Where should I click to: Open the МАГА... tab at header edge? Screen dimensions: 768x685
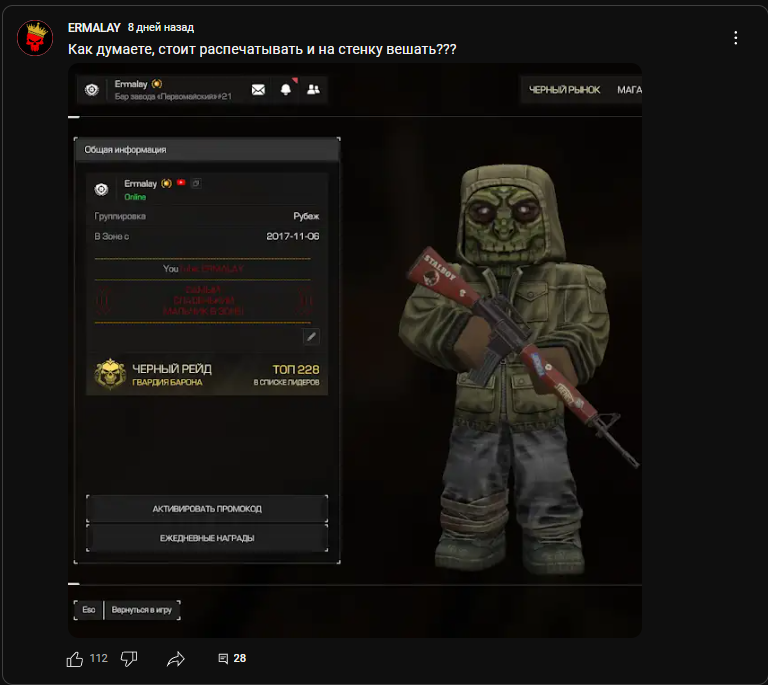(x=629, y=90)
